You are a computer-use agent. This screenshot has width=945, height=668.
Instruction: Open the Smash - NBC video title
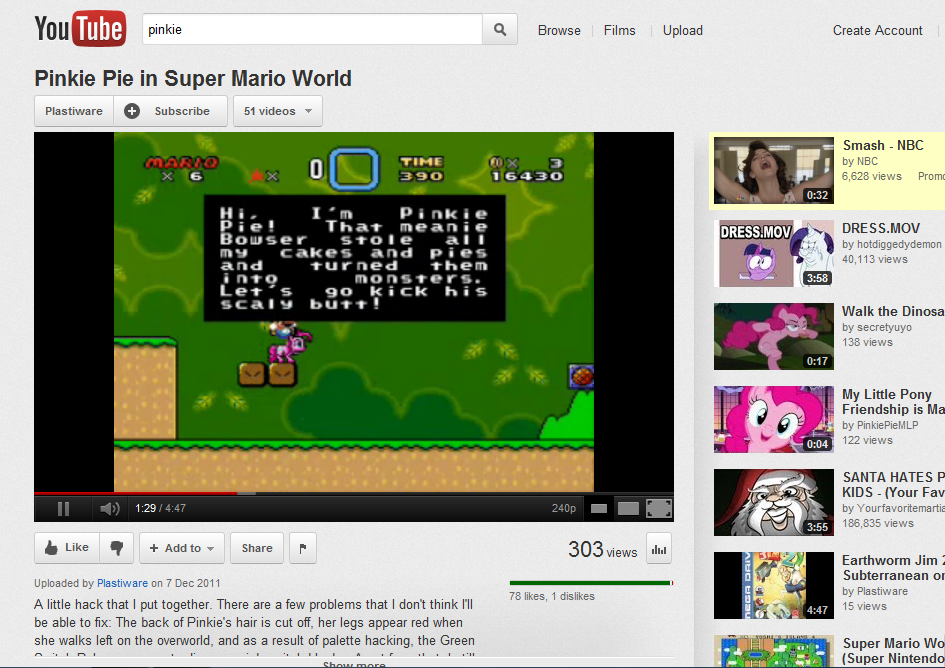(883, 145)
